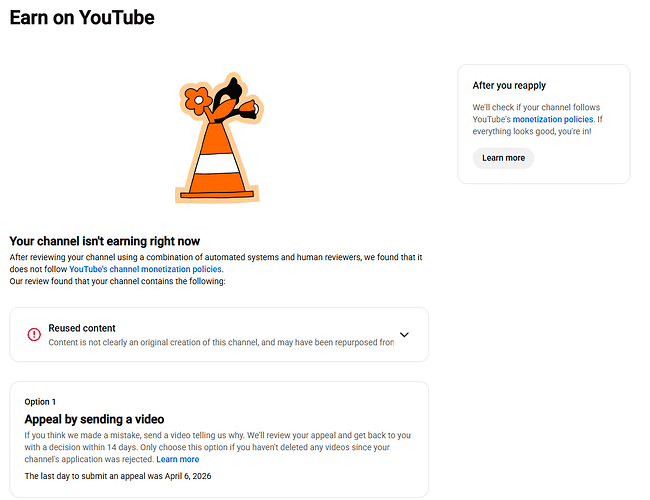Image resolution: width=650 pixels, height=500 pixels.
Task: Click the Reused content heading
Action: [x=82, y=328]
